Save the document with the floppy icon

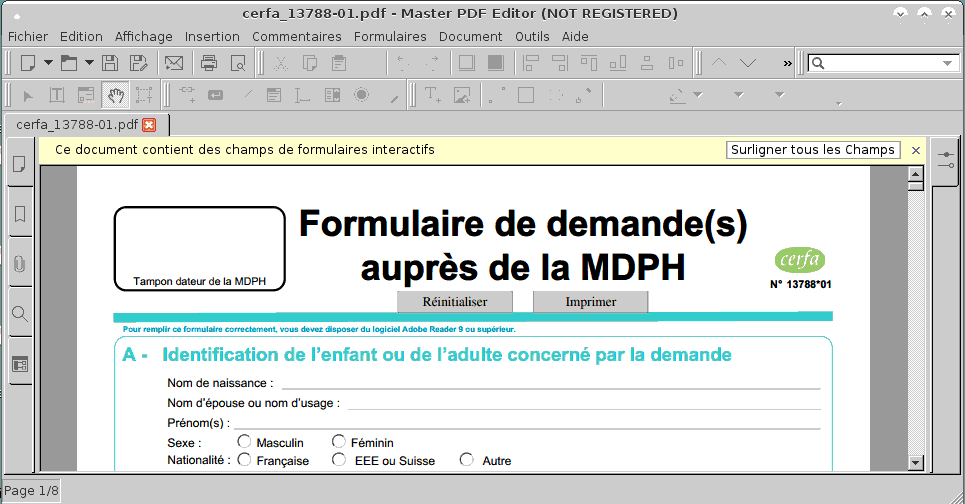[x=110, y=63]
